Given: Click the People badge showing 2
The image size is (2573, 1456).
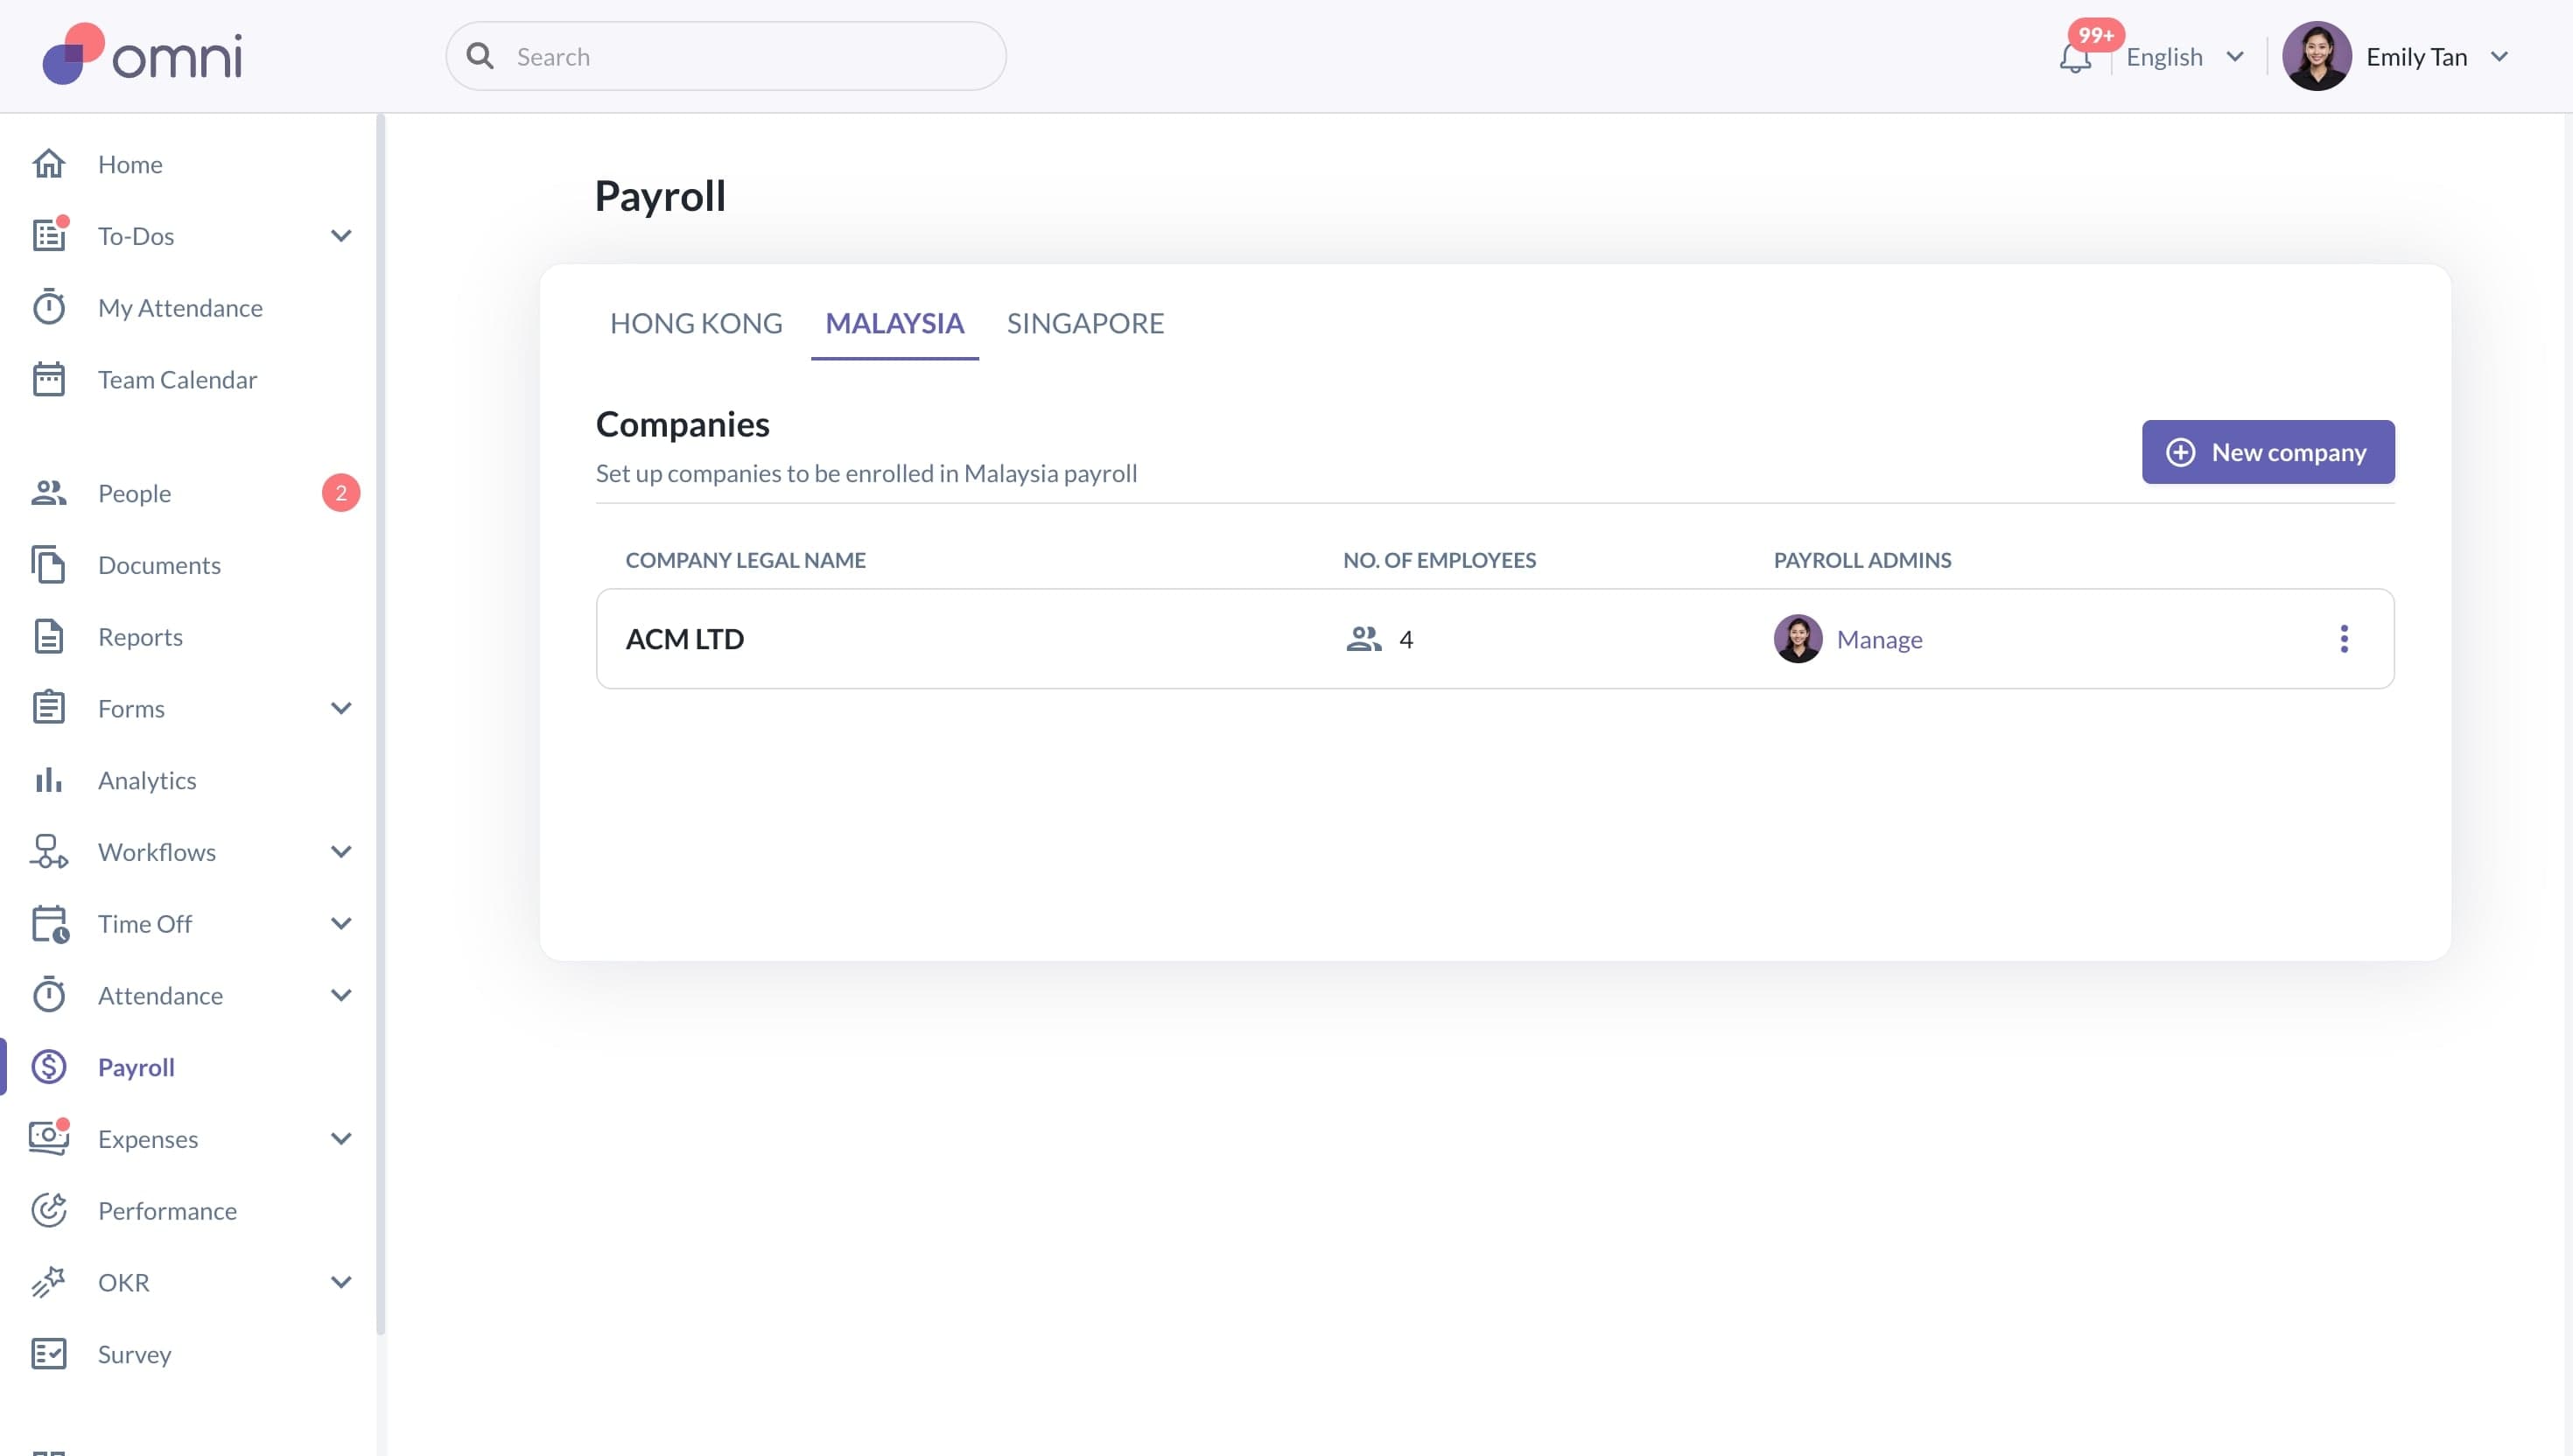Looking at the screenshot, I should click(x=340, y=492).
